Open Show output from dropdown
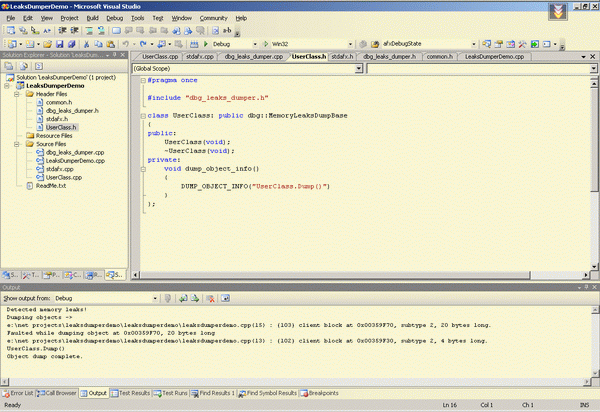600x412 pixels. point(155,298)
